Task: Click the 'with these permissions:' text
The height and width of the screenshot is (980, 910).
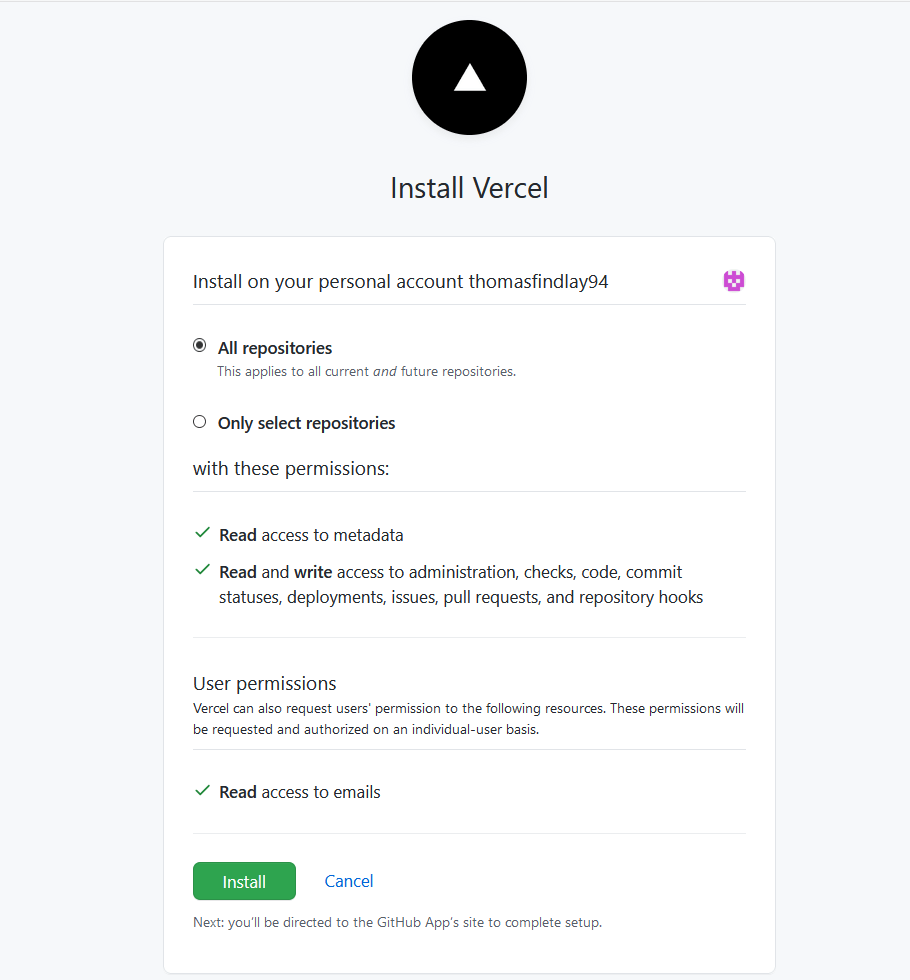Action: point(291,469)
